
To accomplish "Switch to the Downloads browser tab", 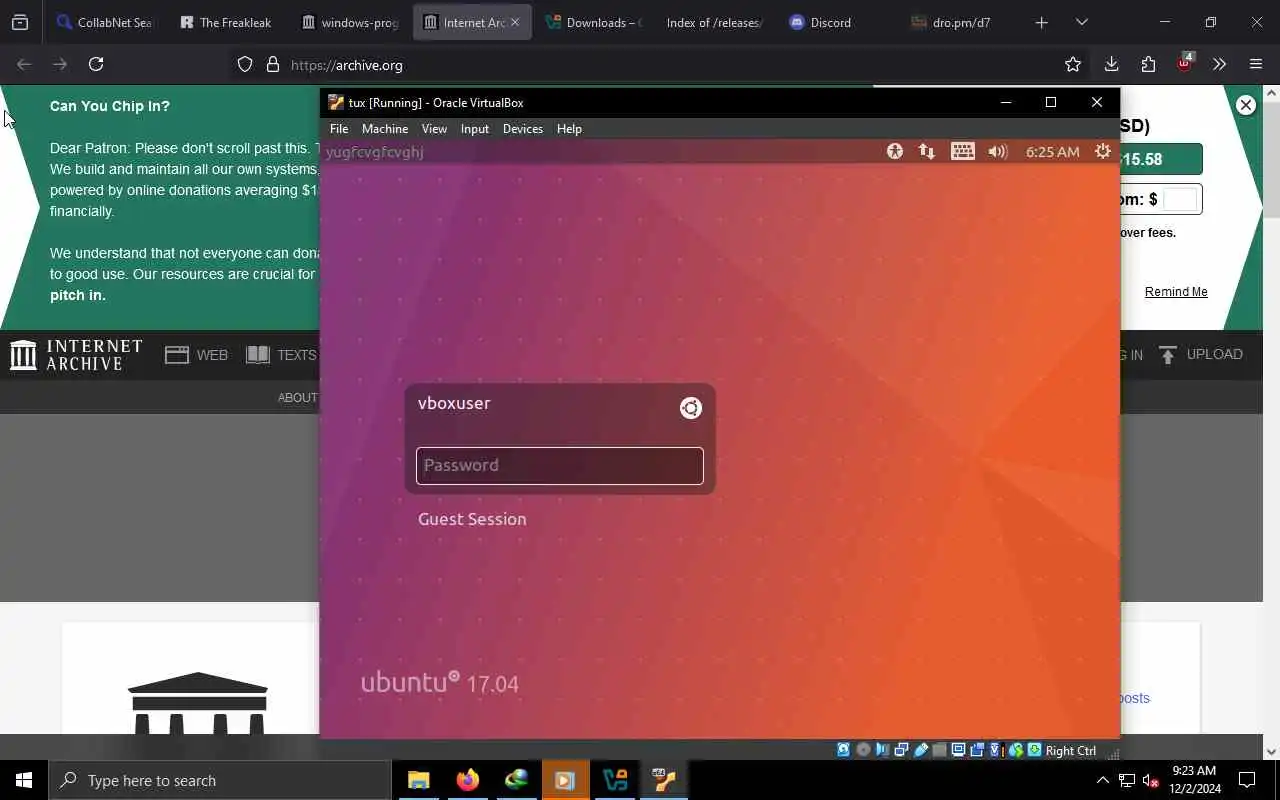I will point(594,22).
